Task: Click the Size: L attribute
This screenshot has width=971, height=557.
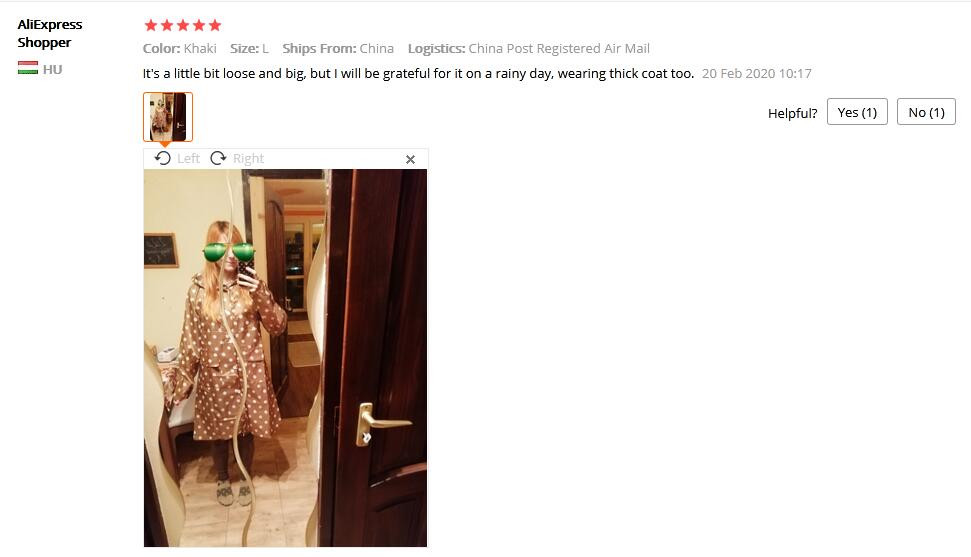Action: (x=250, y=48)
